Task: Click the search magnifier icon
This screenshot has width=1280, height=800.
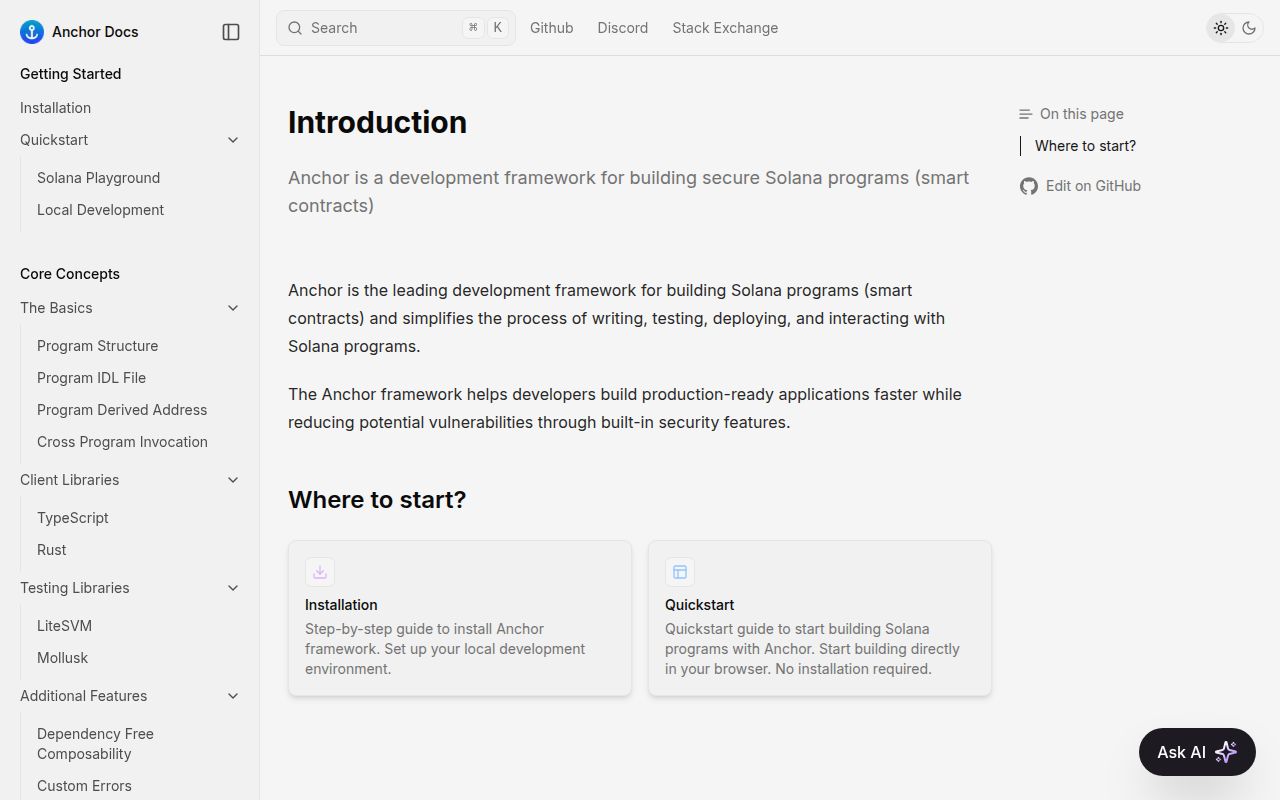Action: [295, 28]
